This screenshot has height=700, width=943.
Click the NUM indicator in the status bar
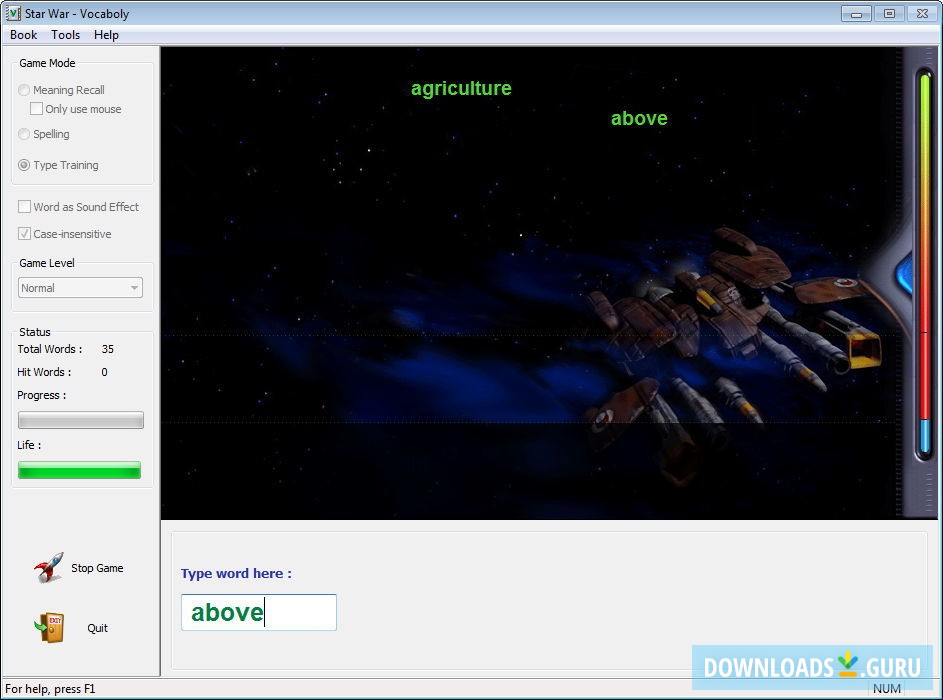click(887, 689)
